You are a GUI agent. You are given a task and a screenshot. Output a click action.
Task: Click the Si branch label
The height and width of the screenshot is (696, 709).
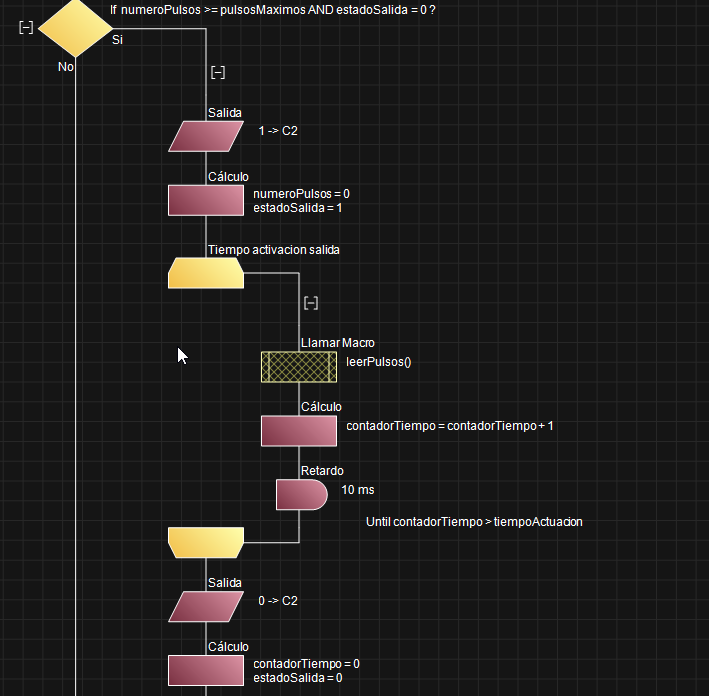(118, 40)
